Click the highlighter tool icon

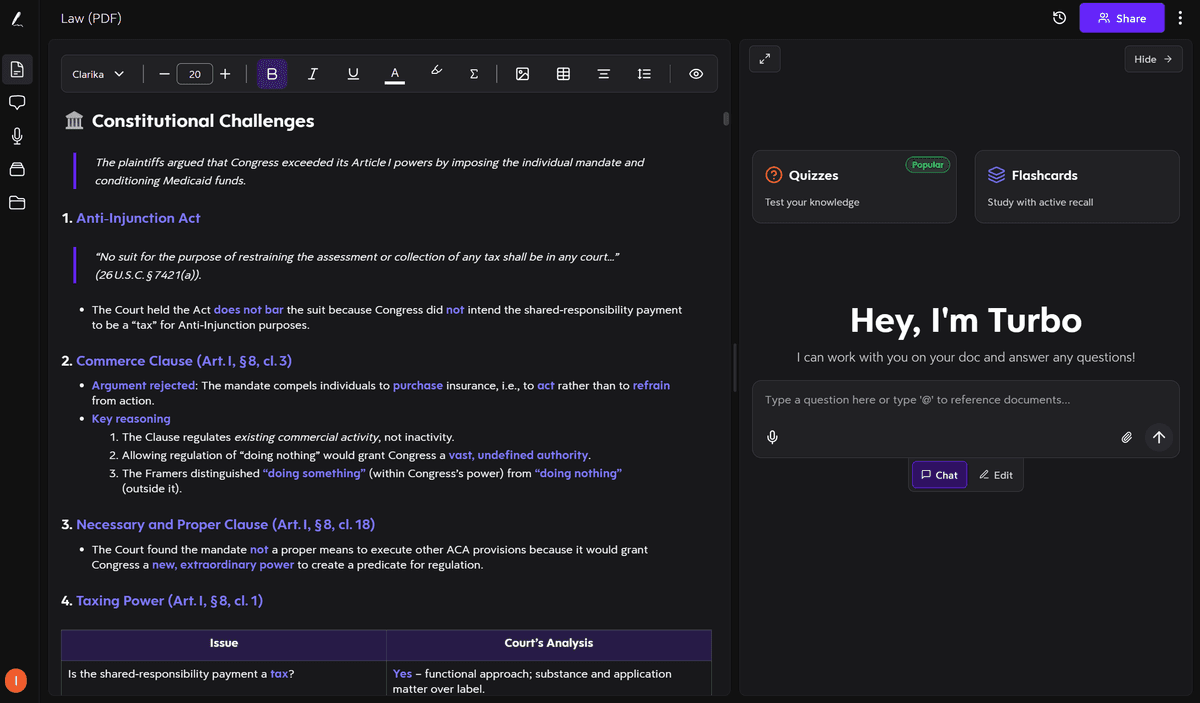(x=436, y=73)
